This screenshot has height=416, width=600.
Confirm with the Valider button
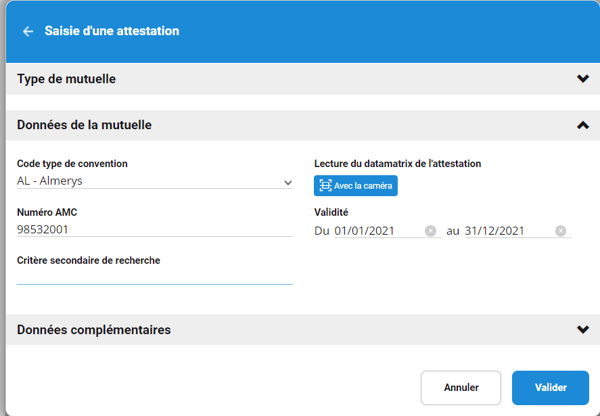[550, 388]
